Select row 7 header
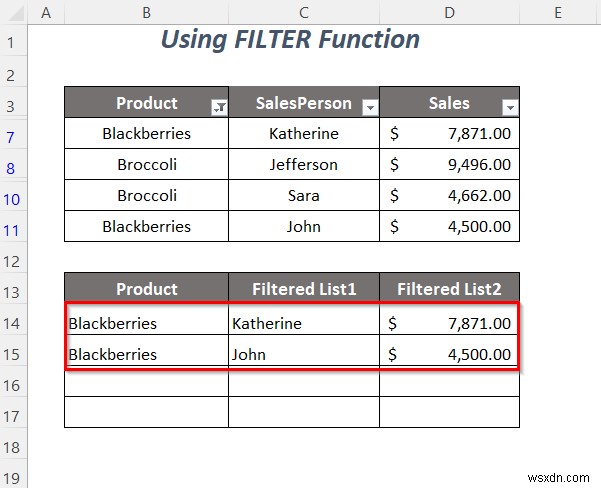Image resolution: width=601 pixels, height=488 pixels. [x=12, y=133]
